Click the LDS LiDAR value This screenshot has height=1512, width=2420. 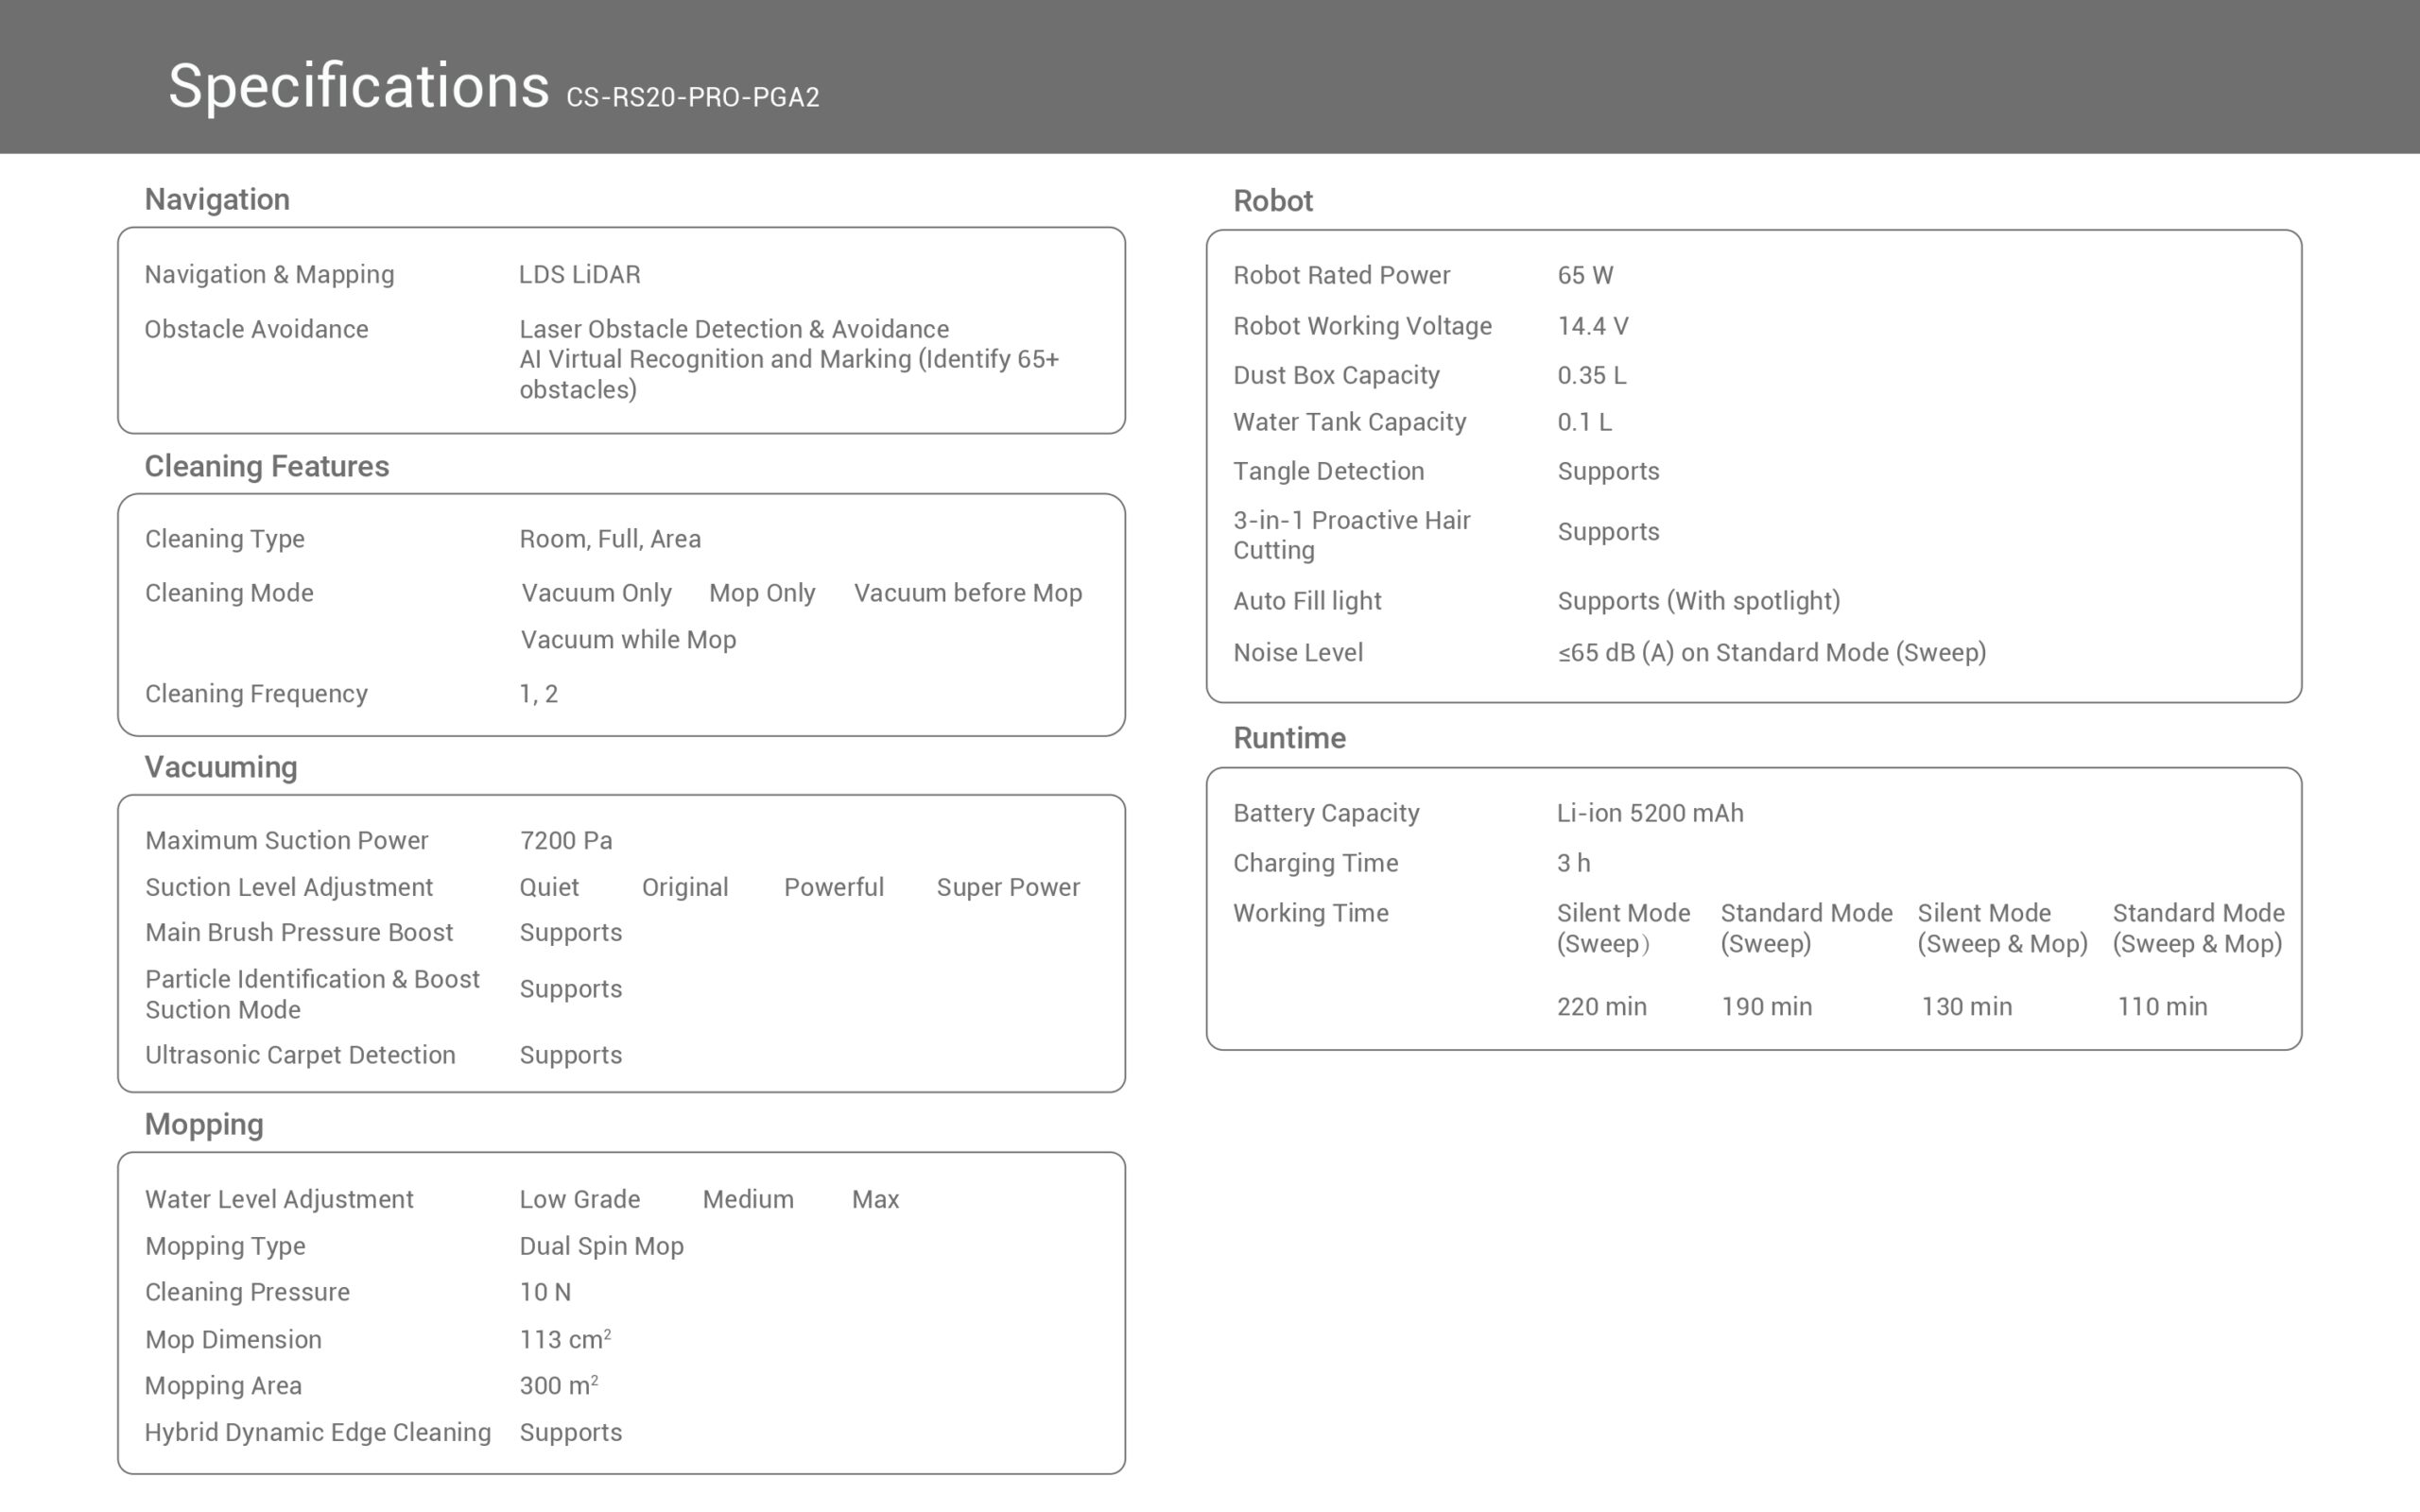tap(579, 274)
